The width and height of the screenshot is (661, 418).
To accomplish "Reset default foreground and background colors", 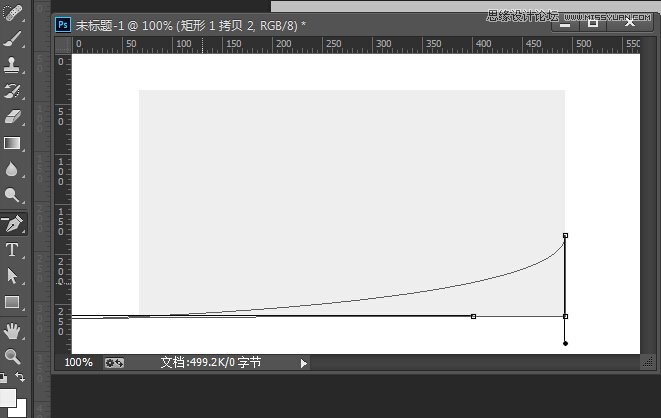I will click(x=3, y=377).
